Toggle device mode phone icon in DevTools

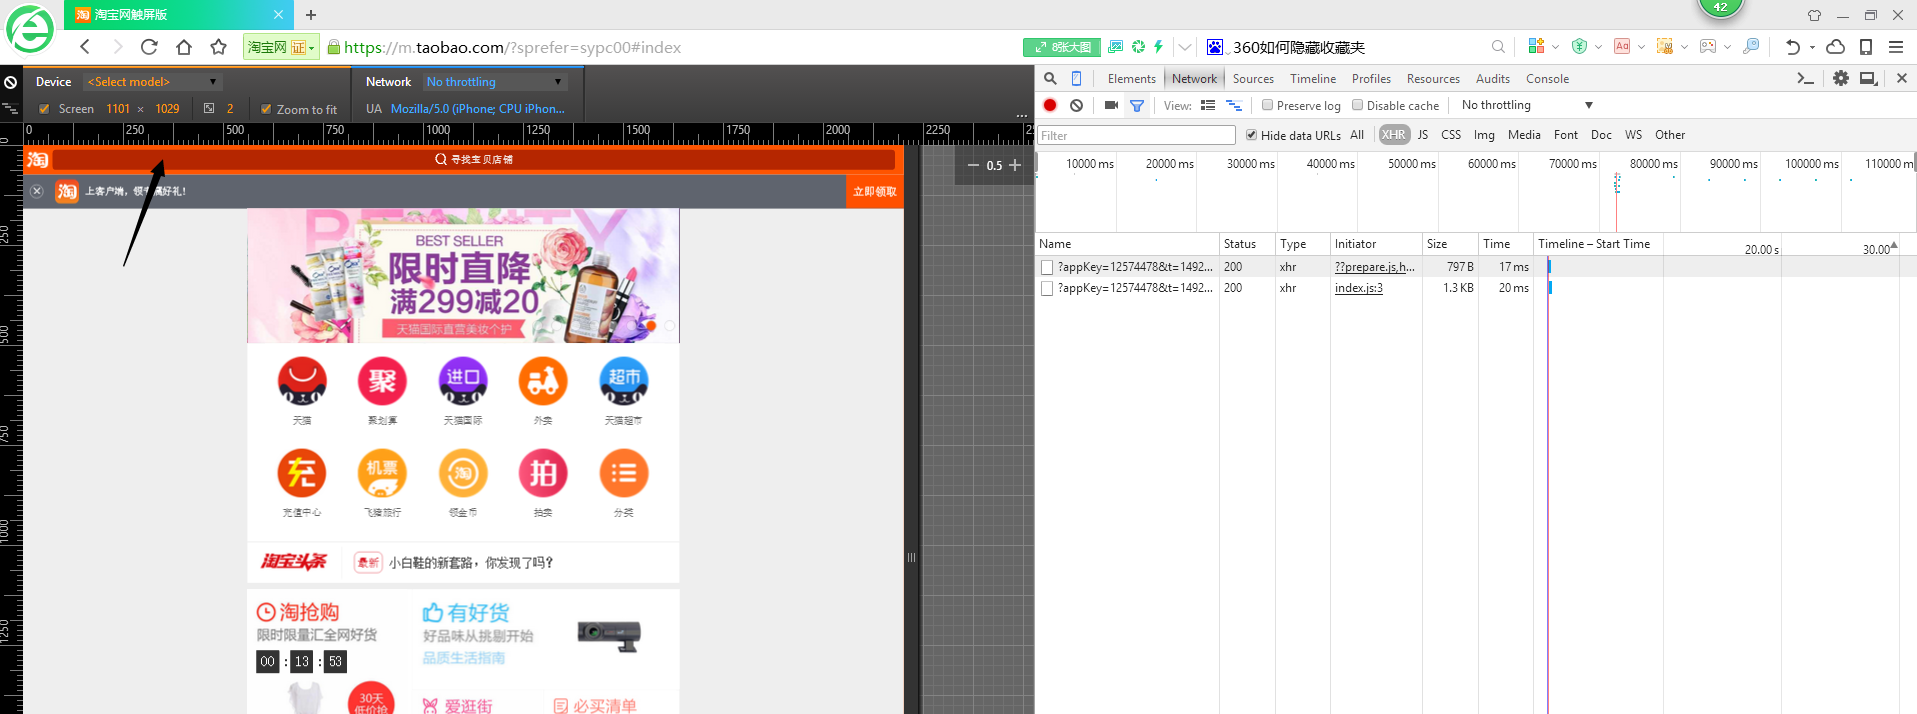pyautogui.click(x=1077, y=79)
